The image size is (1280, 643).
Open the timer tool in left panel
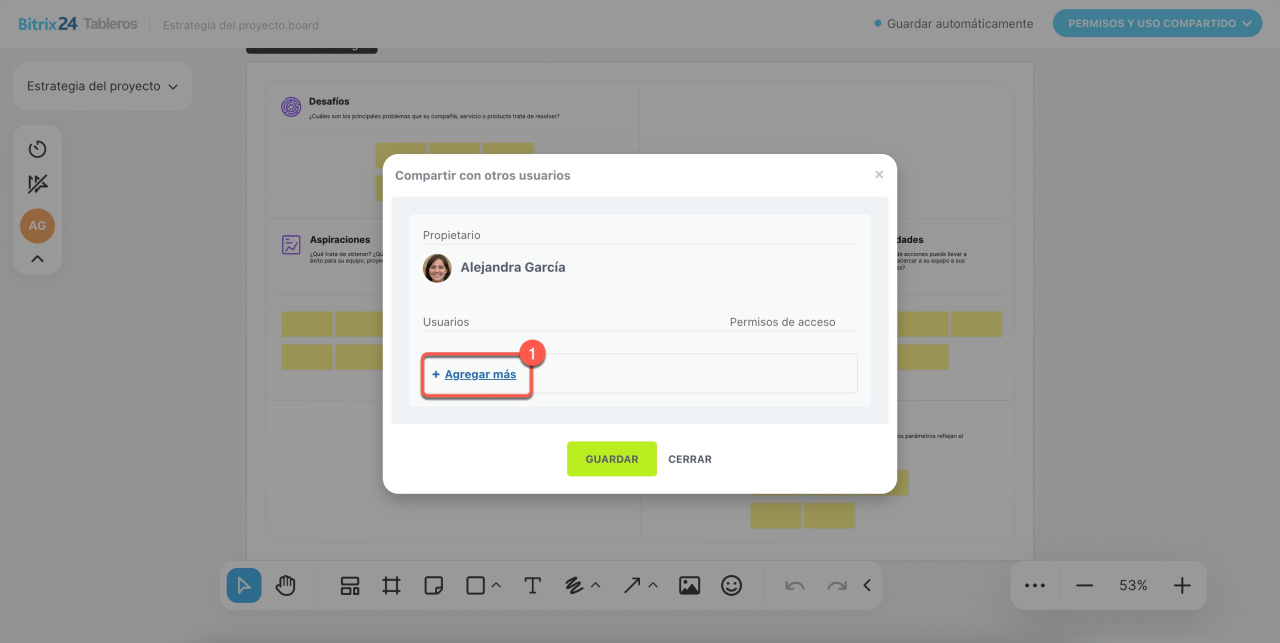[38, 149]
